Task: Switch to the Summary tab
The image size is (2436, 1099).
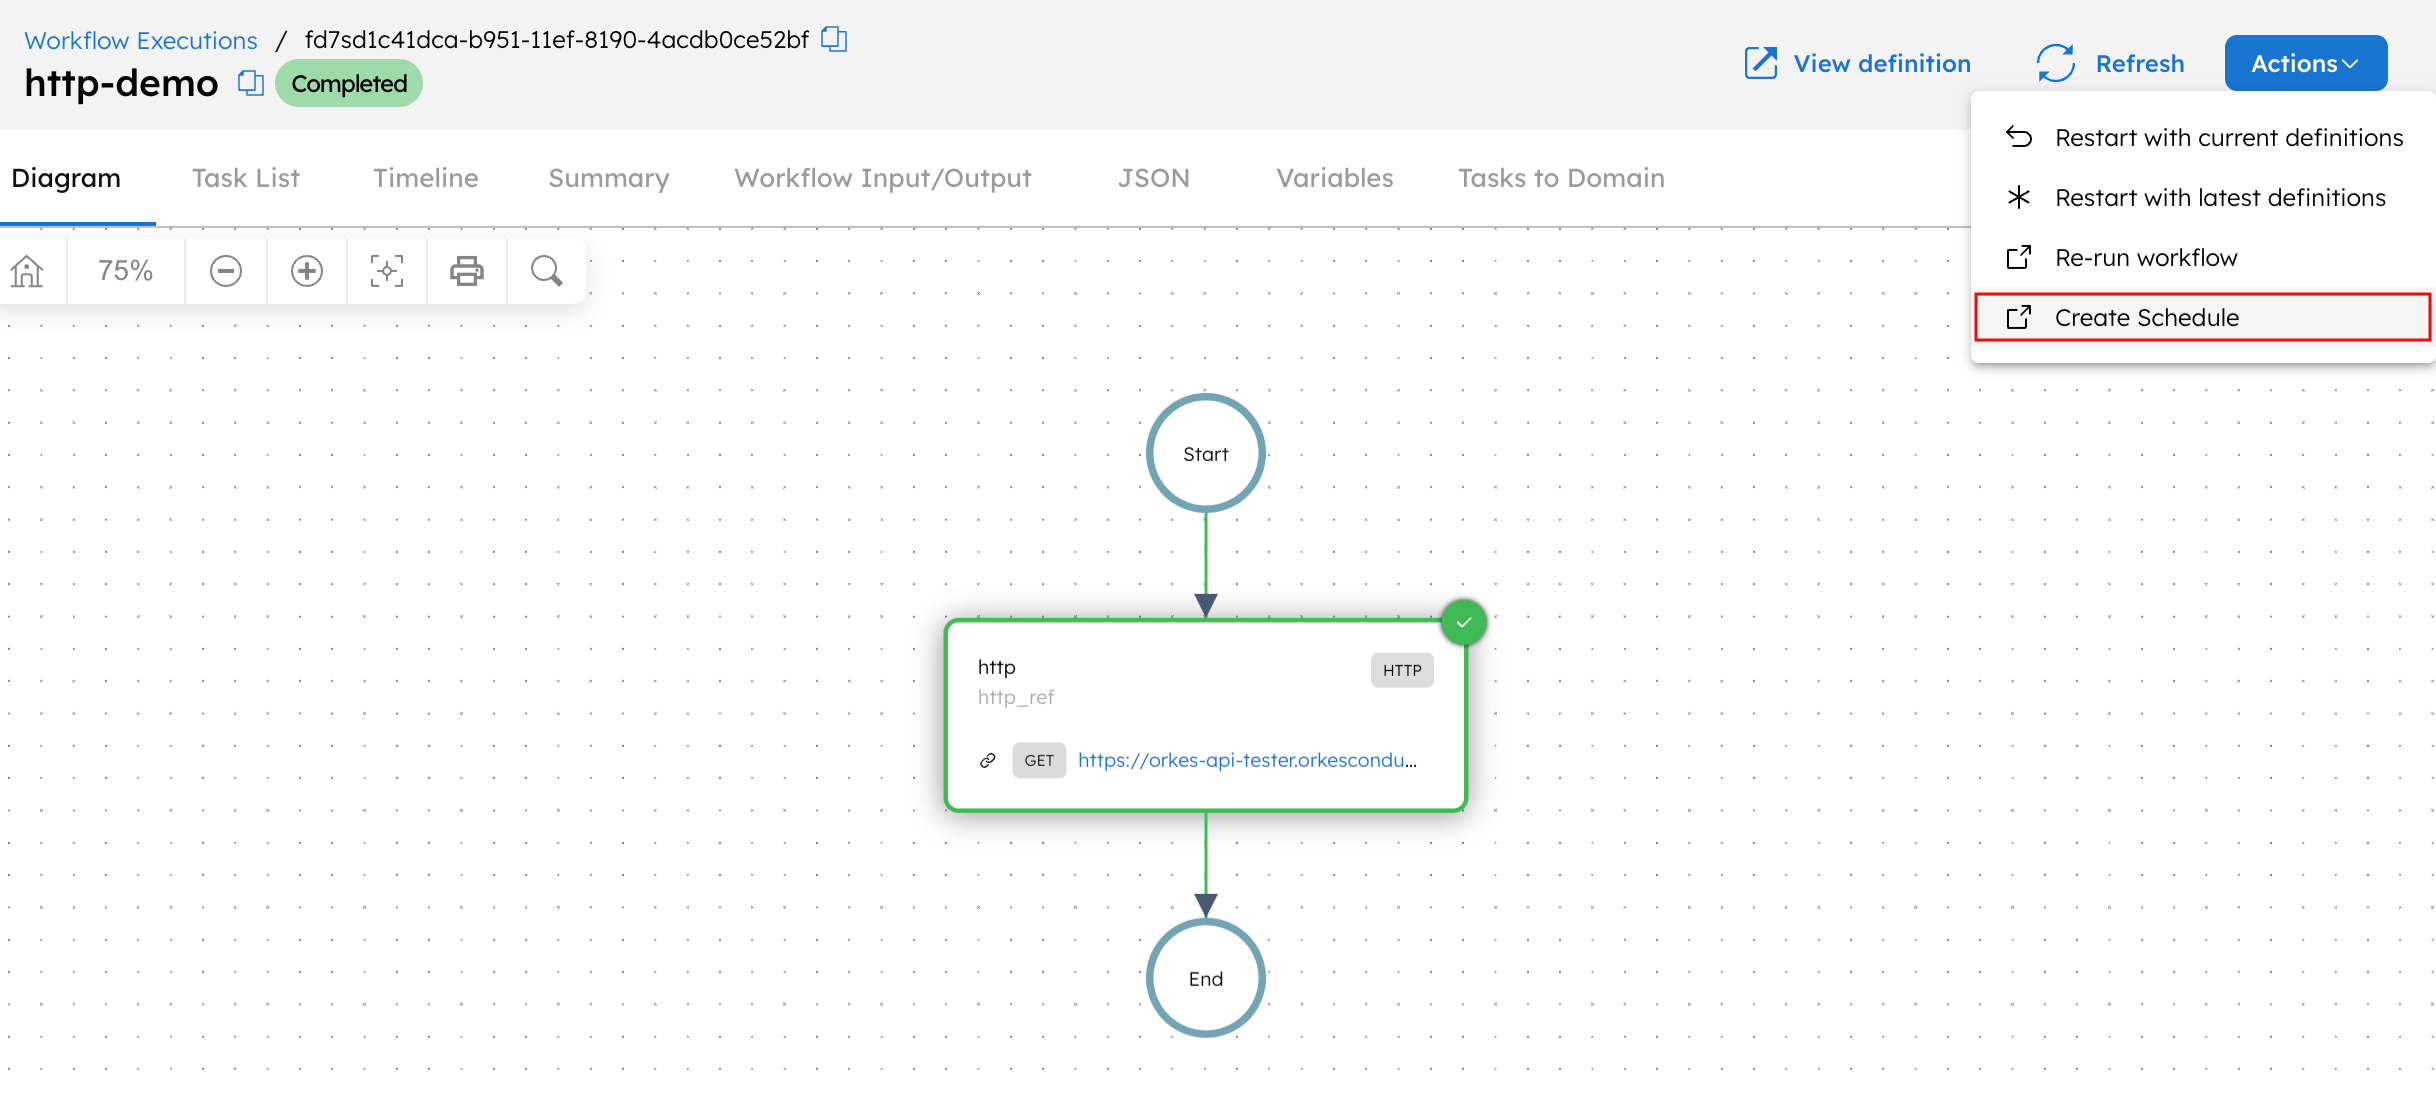Action: 609,178
